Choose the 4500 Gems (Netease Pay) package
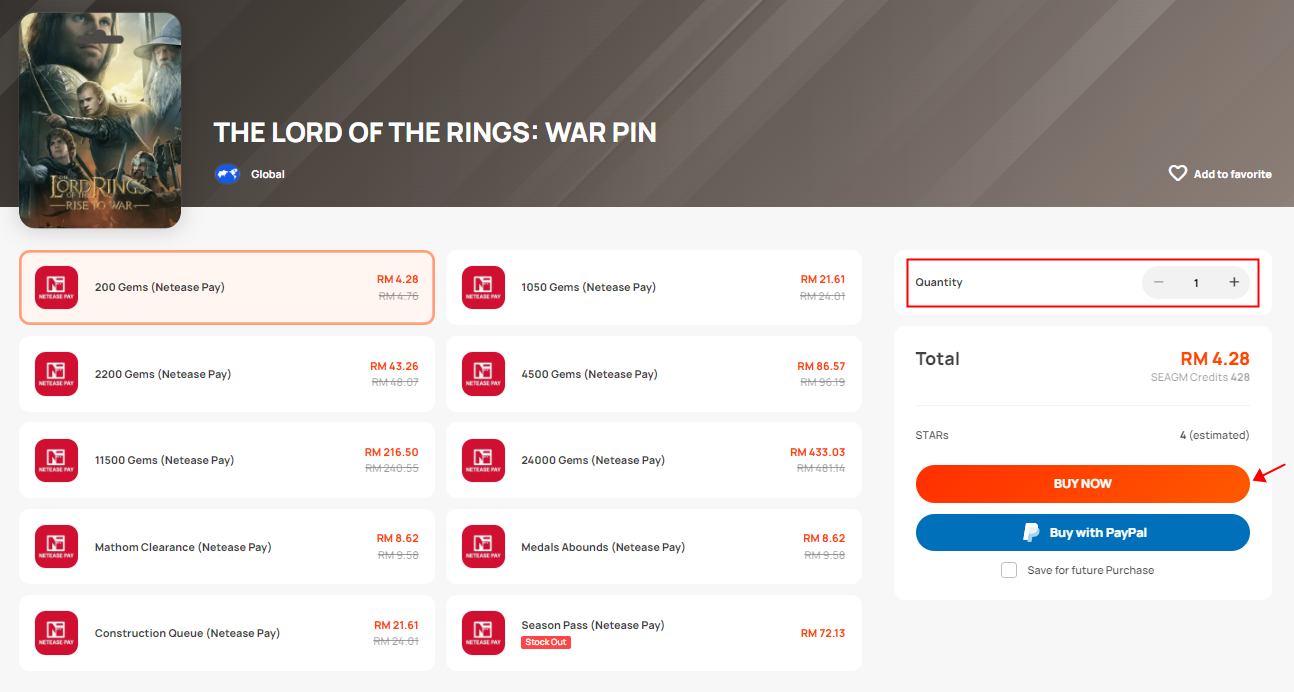Viewport: 1294px width, 692px height. click(x=654, y=374)
